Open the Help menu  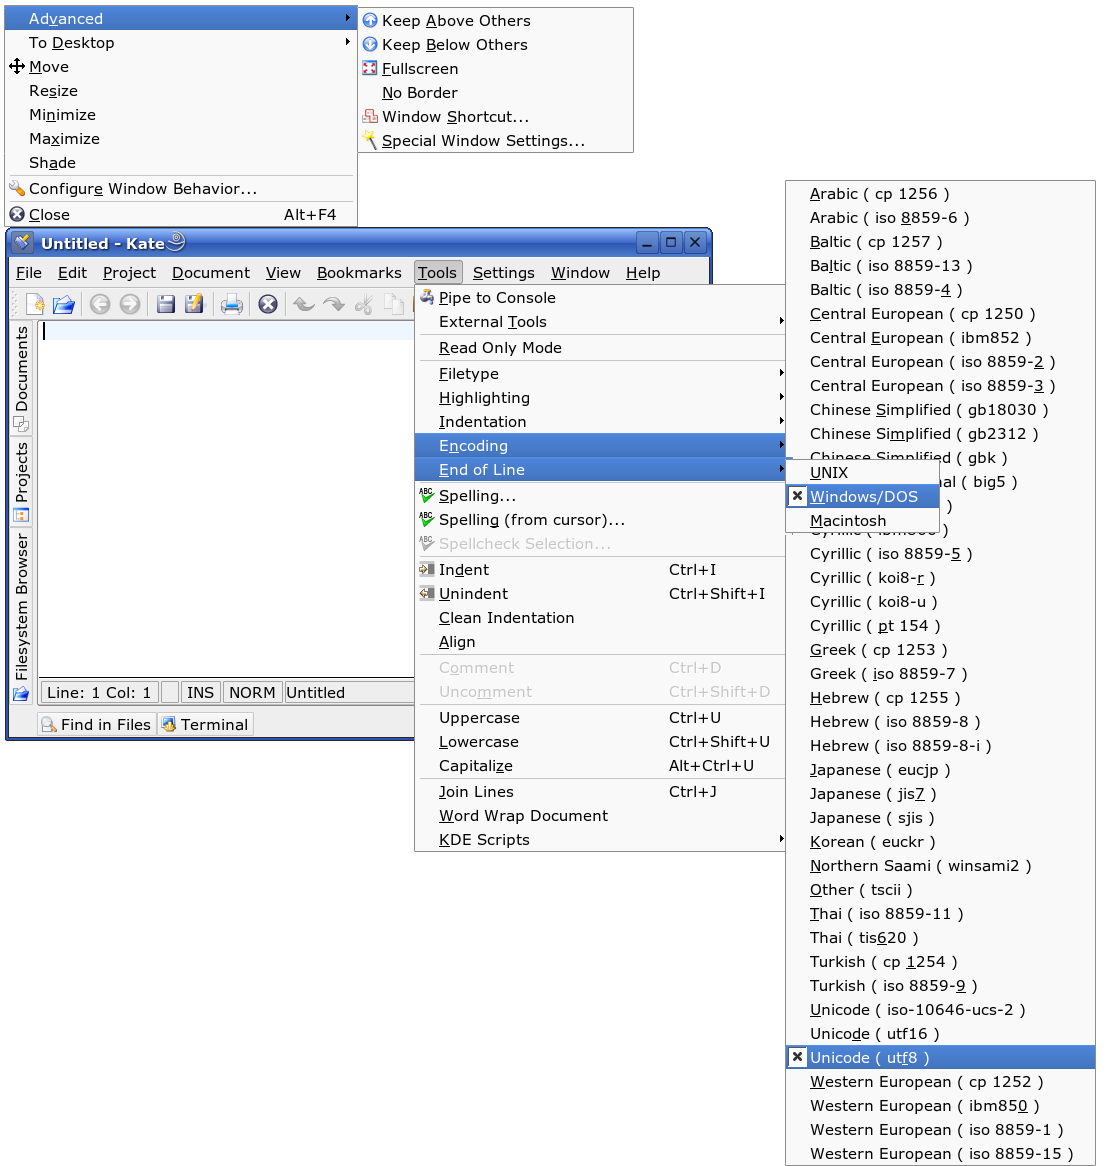643,273
